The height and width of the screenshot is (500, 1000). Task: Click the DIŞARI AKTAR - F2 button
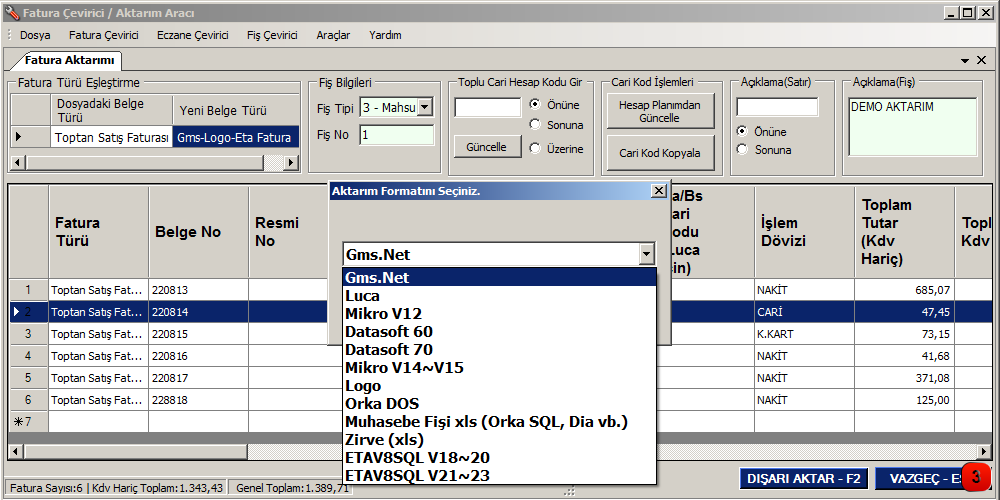pyautogui.click(x=804, y=478)
